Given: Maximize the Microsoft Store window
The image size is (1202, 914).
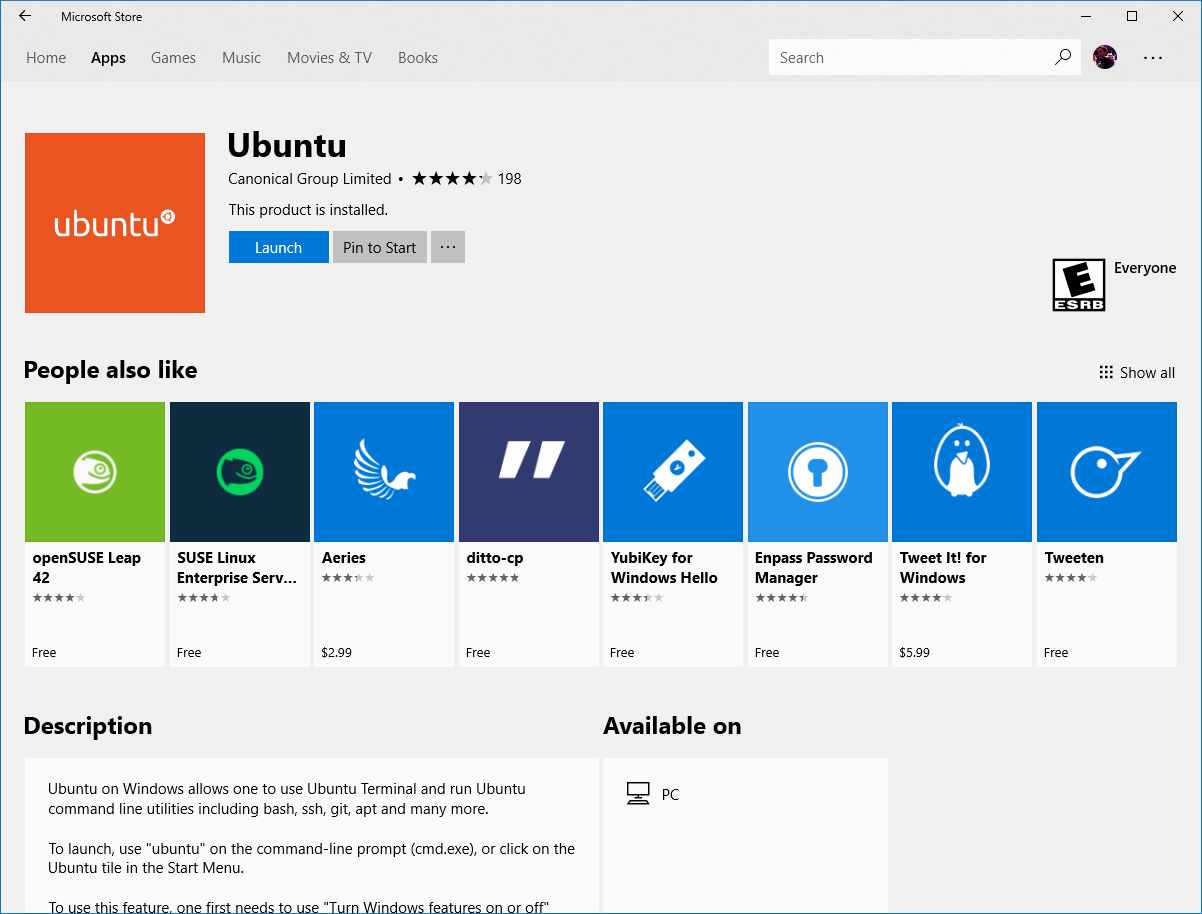Looking at the screenshot, I should pos(1132,16).
